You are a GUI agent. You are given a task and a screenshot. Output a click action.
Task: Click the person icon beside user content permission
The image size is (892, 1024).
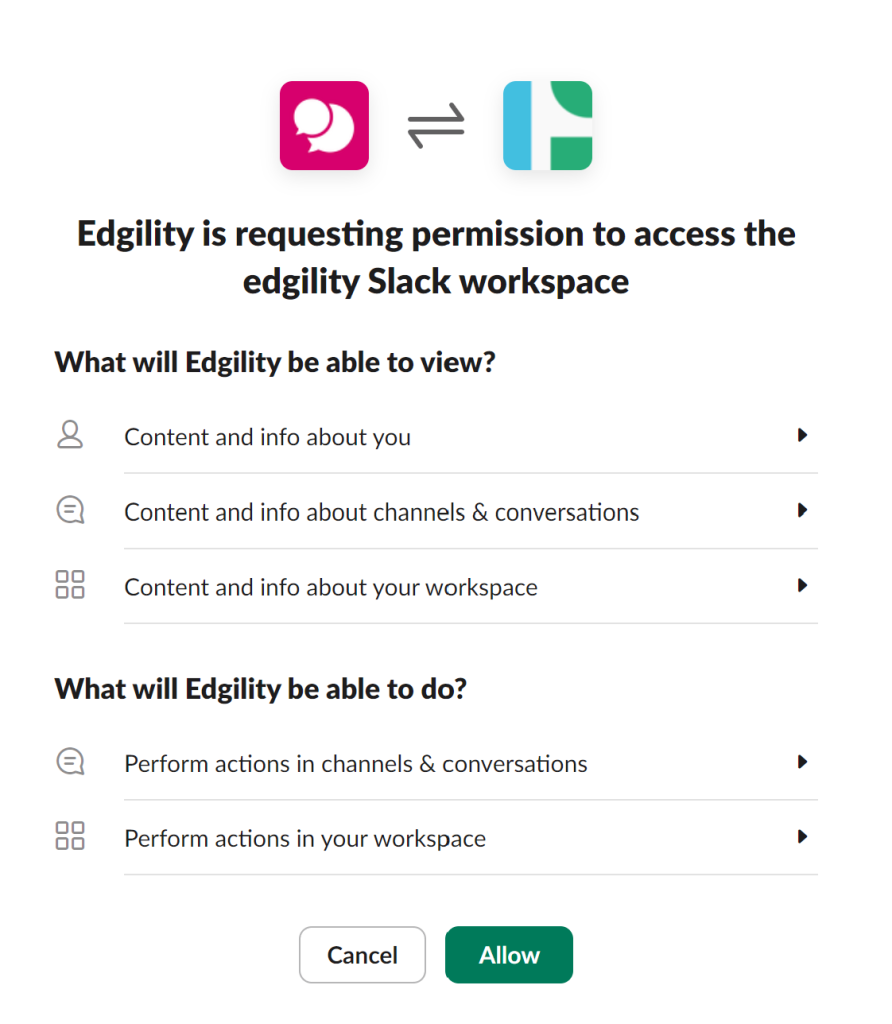(x=70, y=435)
